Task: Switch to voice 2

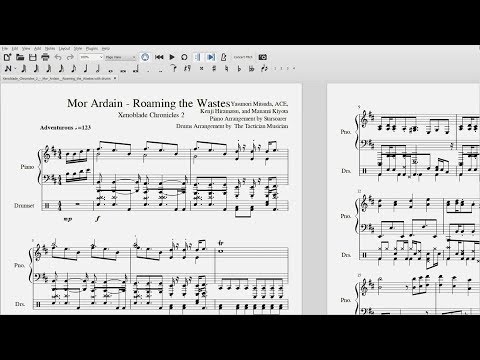Action: tap(282, 68)
